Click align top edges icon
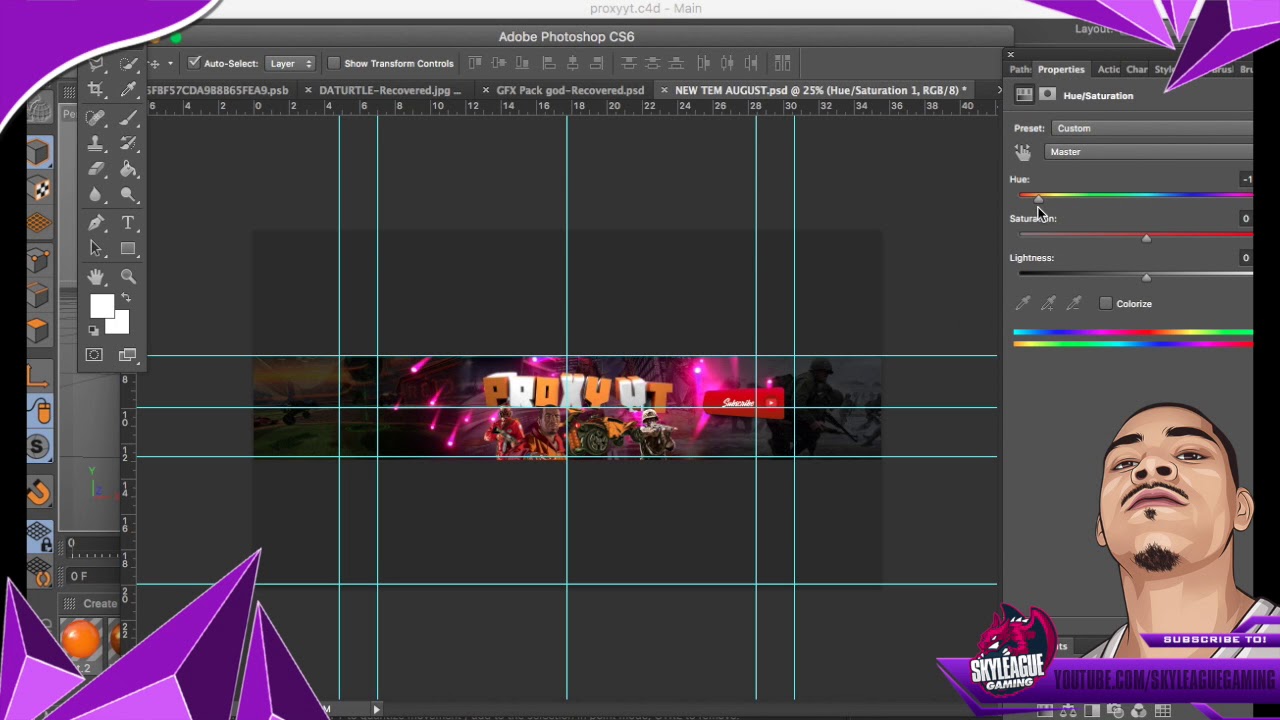 476,63
